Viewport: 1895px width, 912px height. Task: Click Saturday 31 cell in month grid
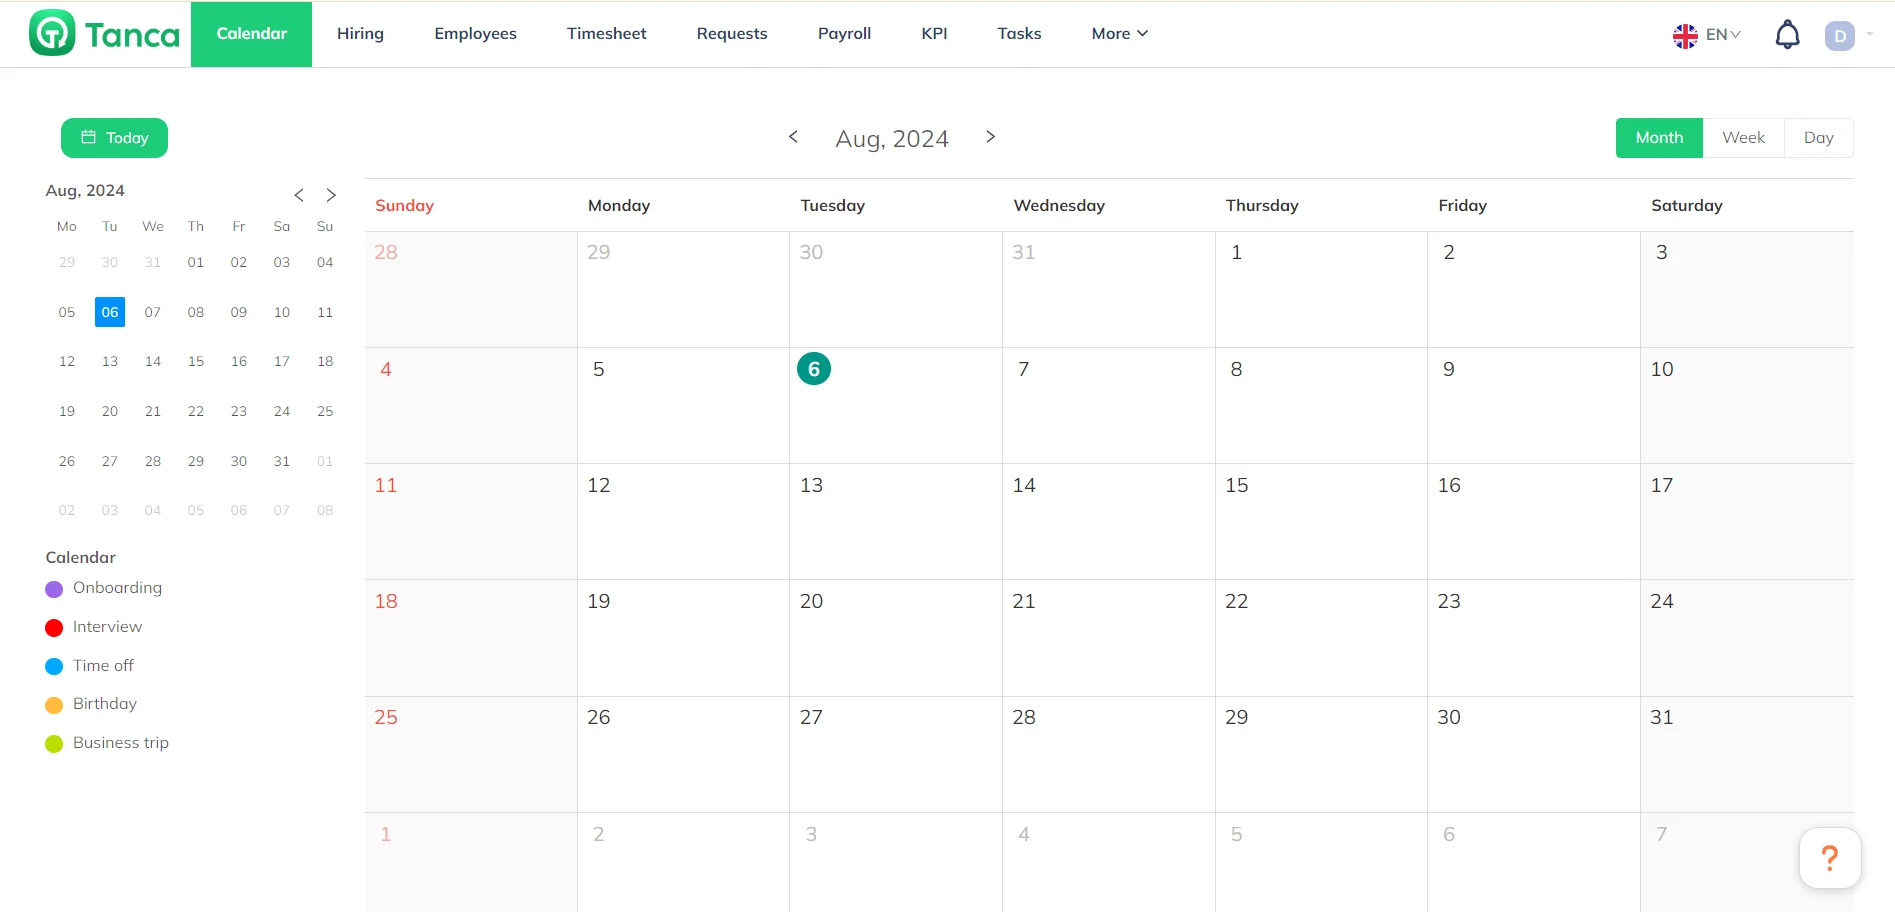pyautogui.click(x=1747, y=754)
